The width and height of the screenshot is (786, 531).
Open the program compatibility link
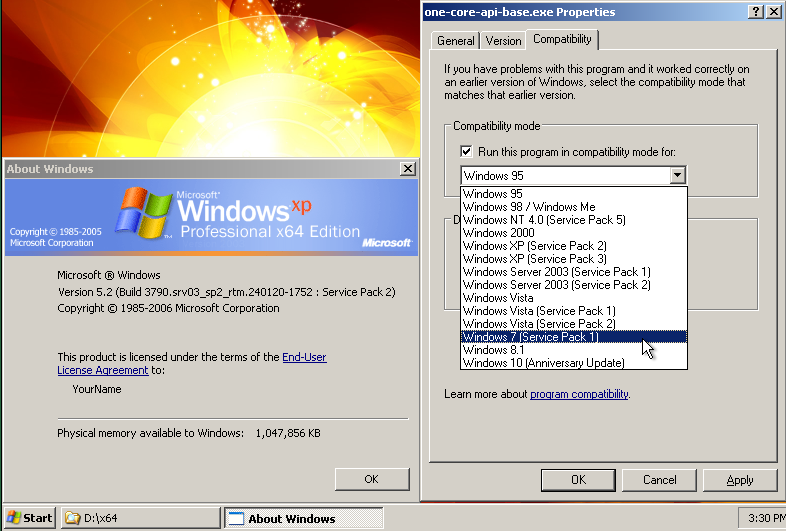click(579, 394)
